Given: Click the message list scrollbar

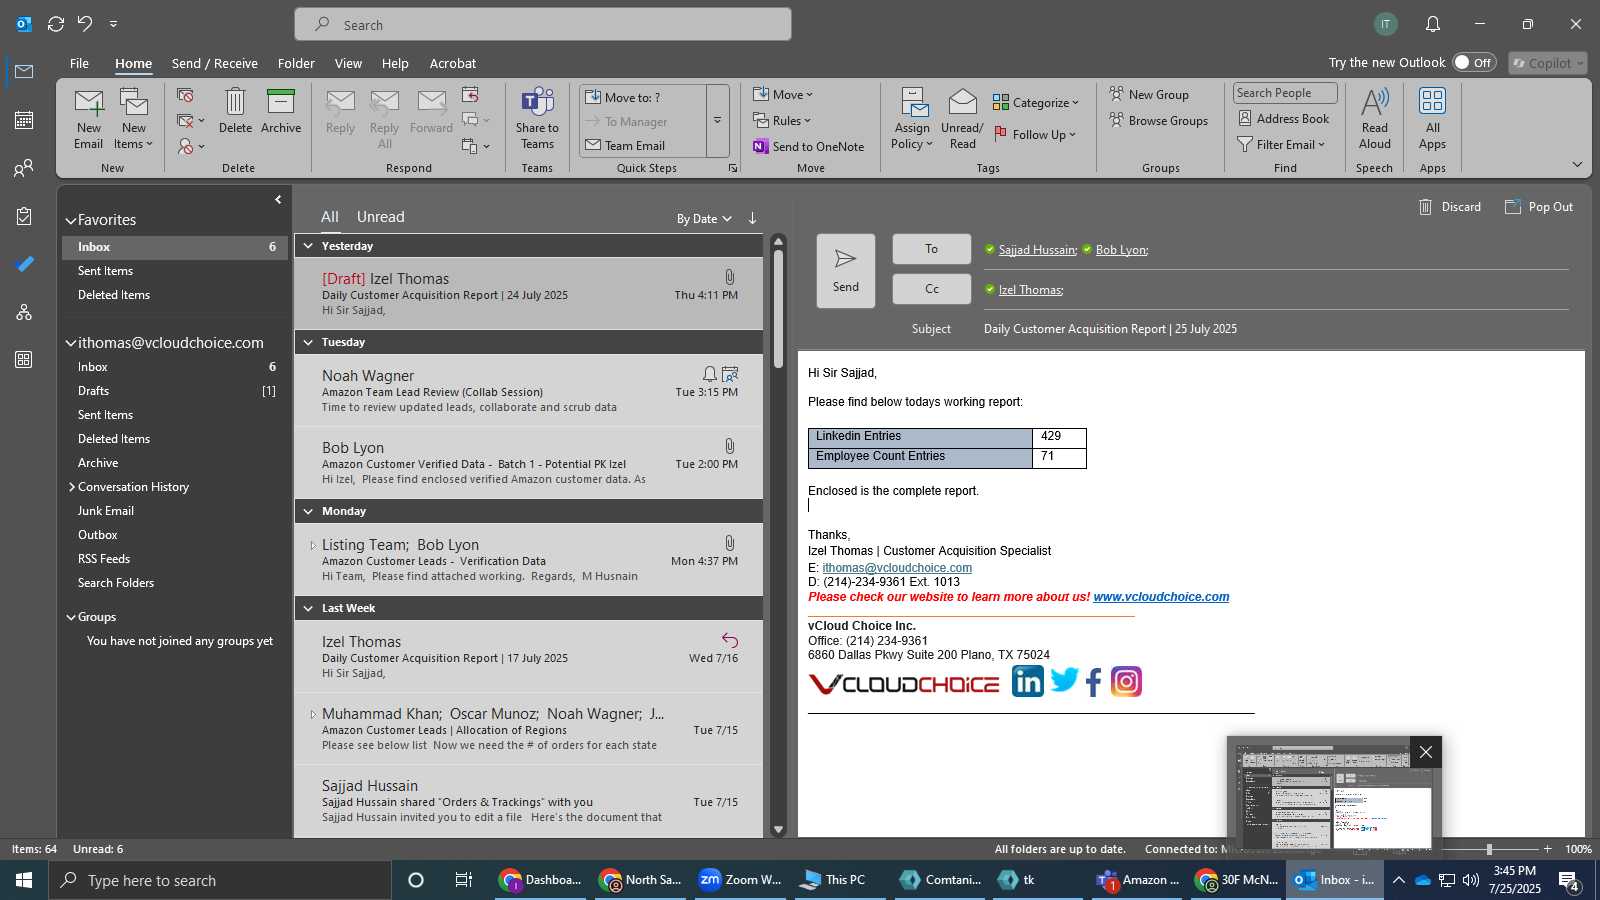Looking at the screenshot, I should [x=779, y=310].
